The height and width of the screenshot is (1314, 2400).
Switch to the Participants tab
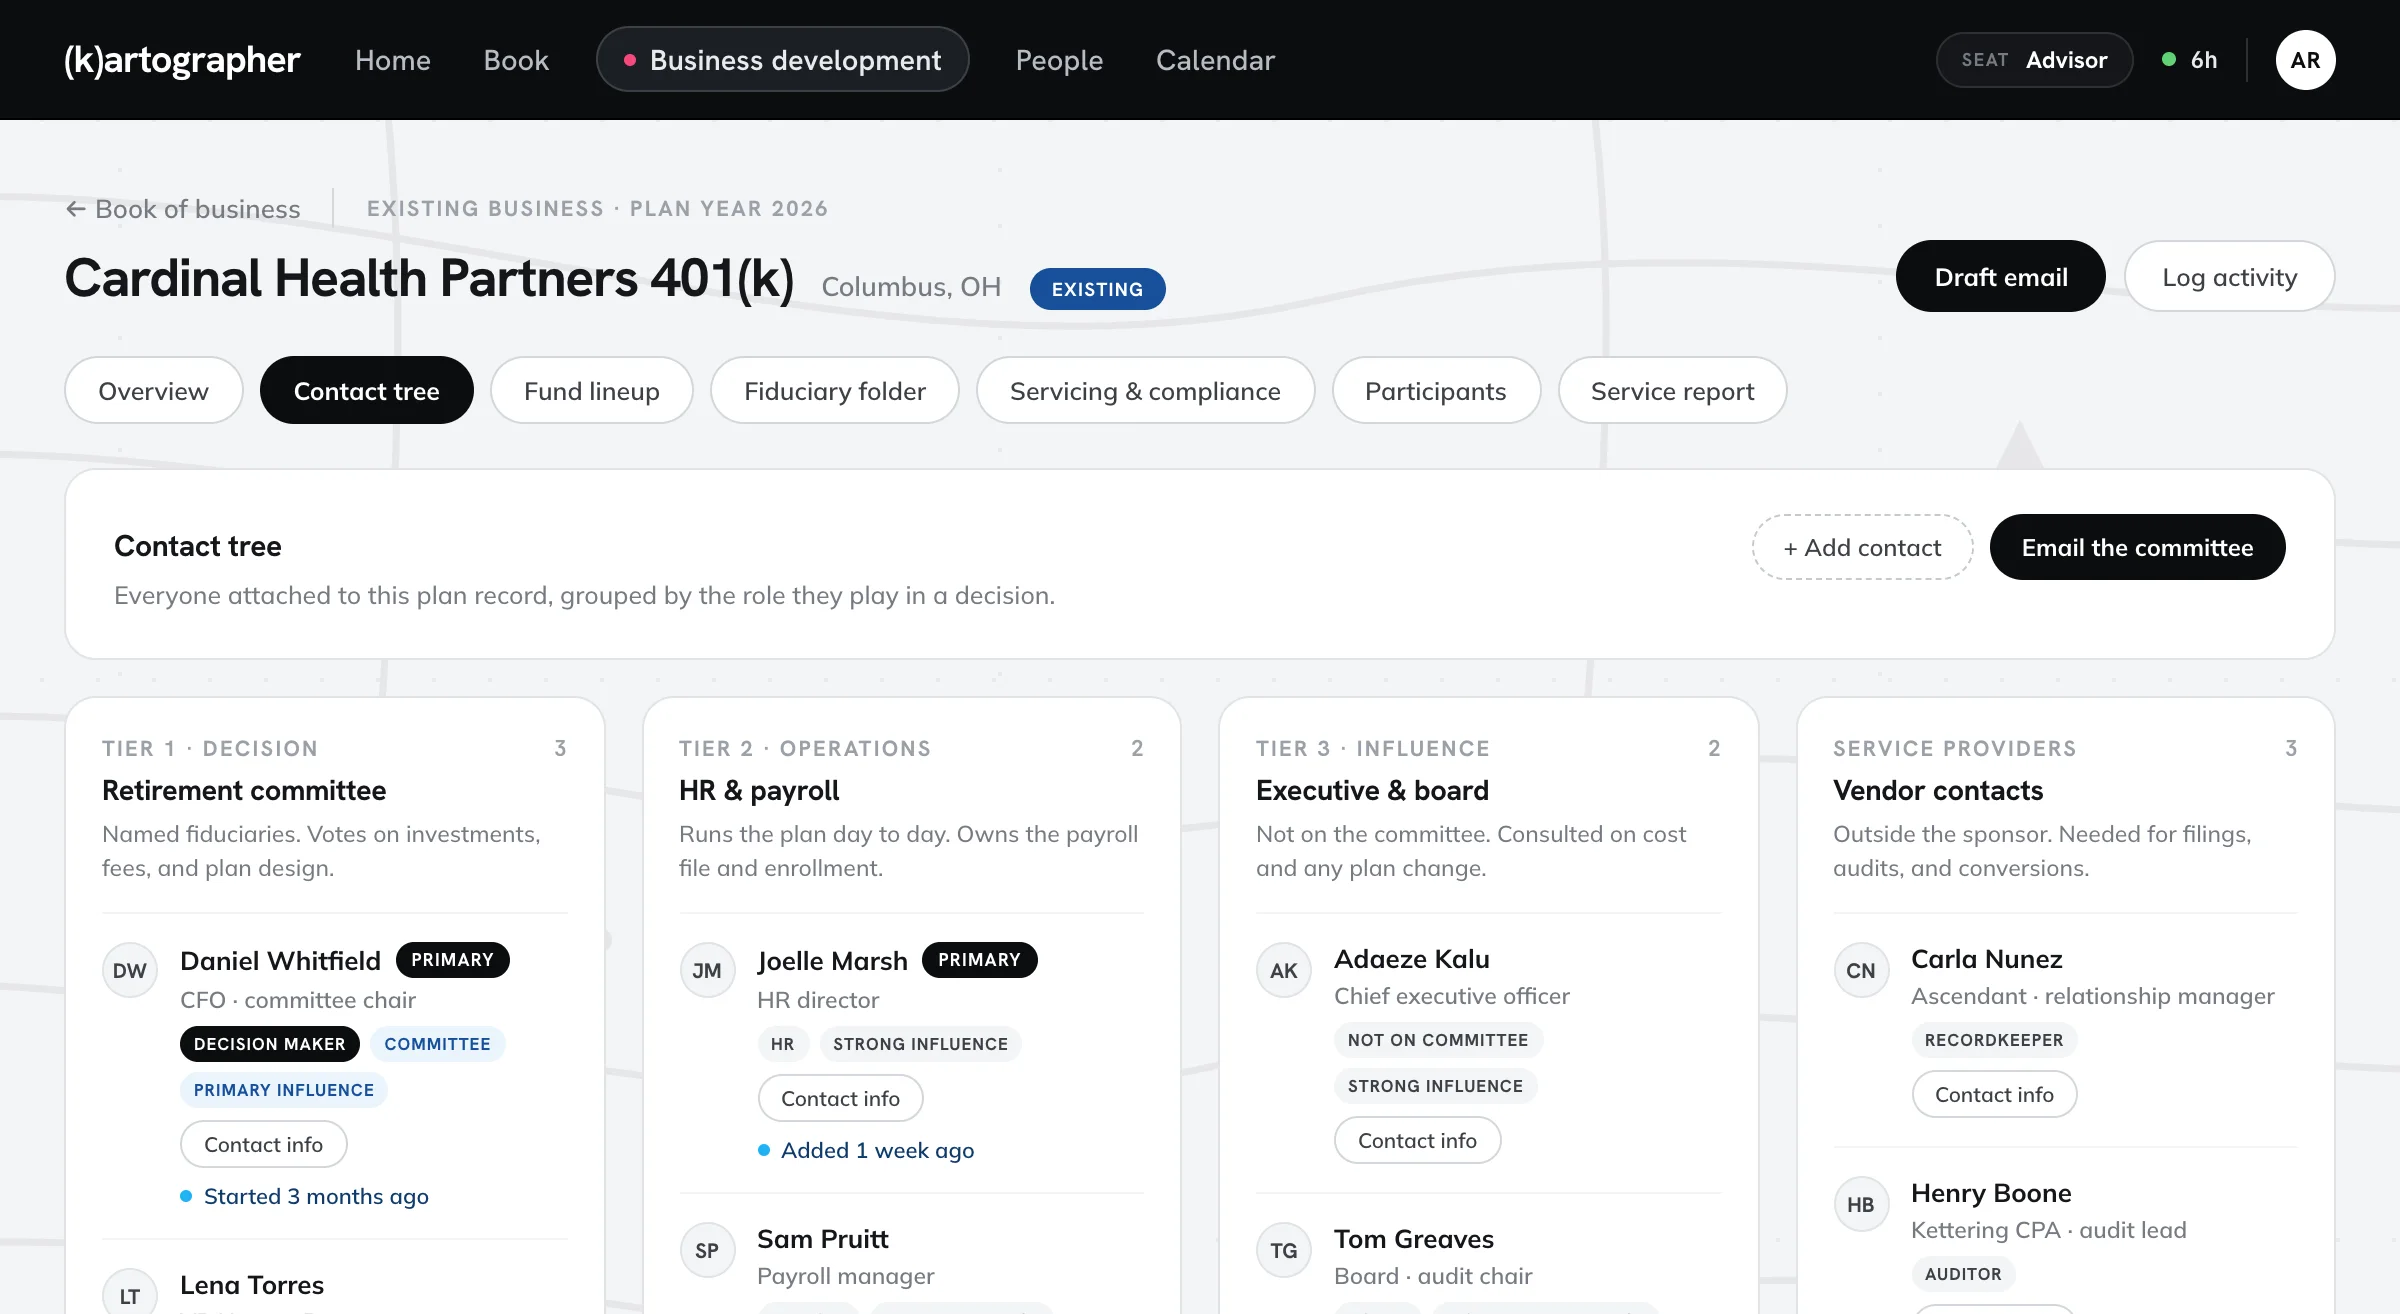click(1436, 390)
